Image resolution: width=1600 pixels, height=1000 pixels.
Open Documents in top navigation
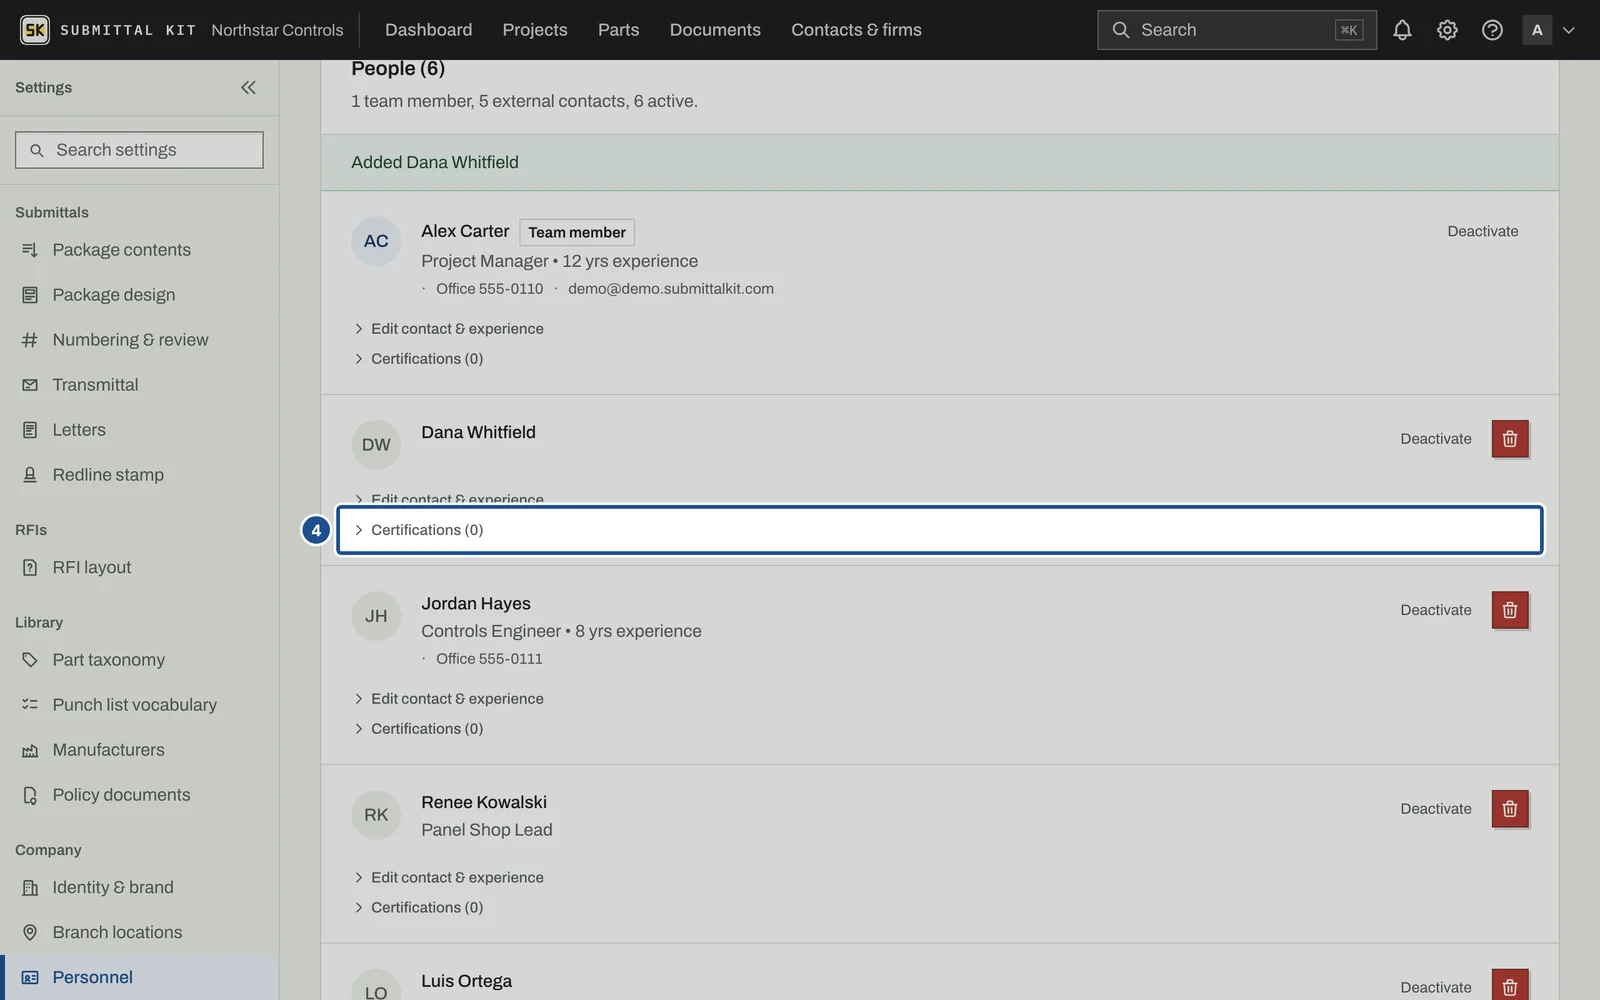click(715, 30)
